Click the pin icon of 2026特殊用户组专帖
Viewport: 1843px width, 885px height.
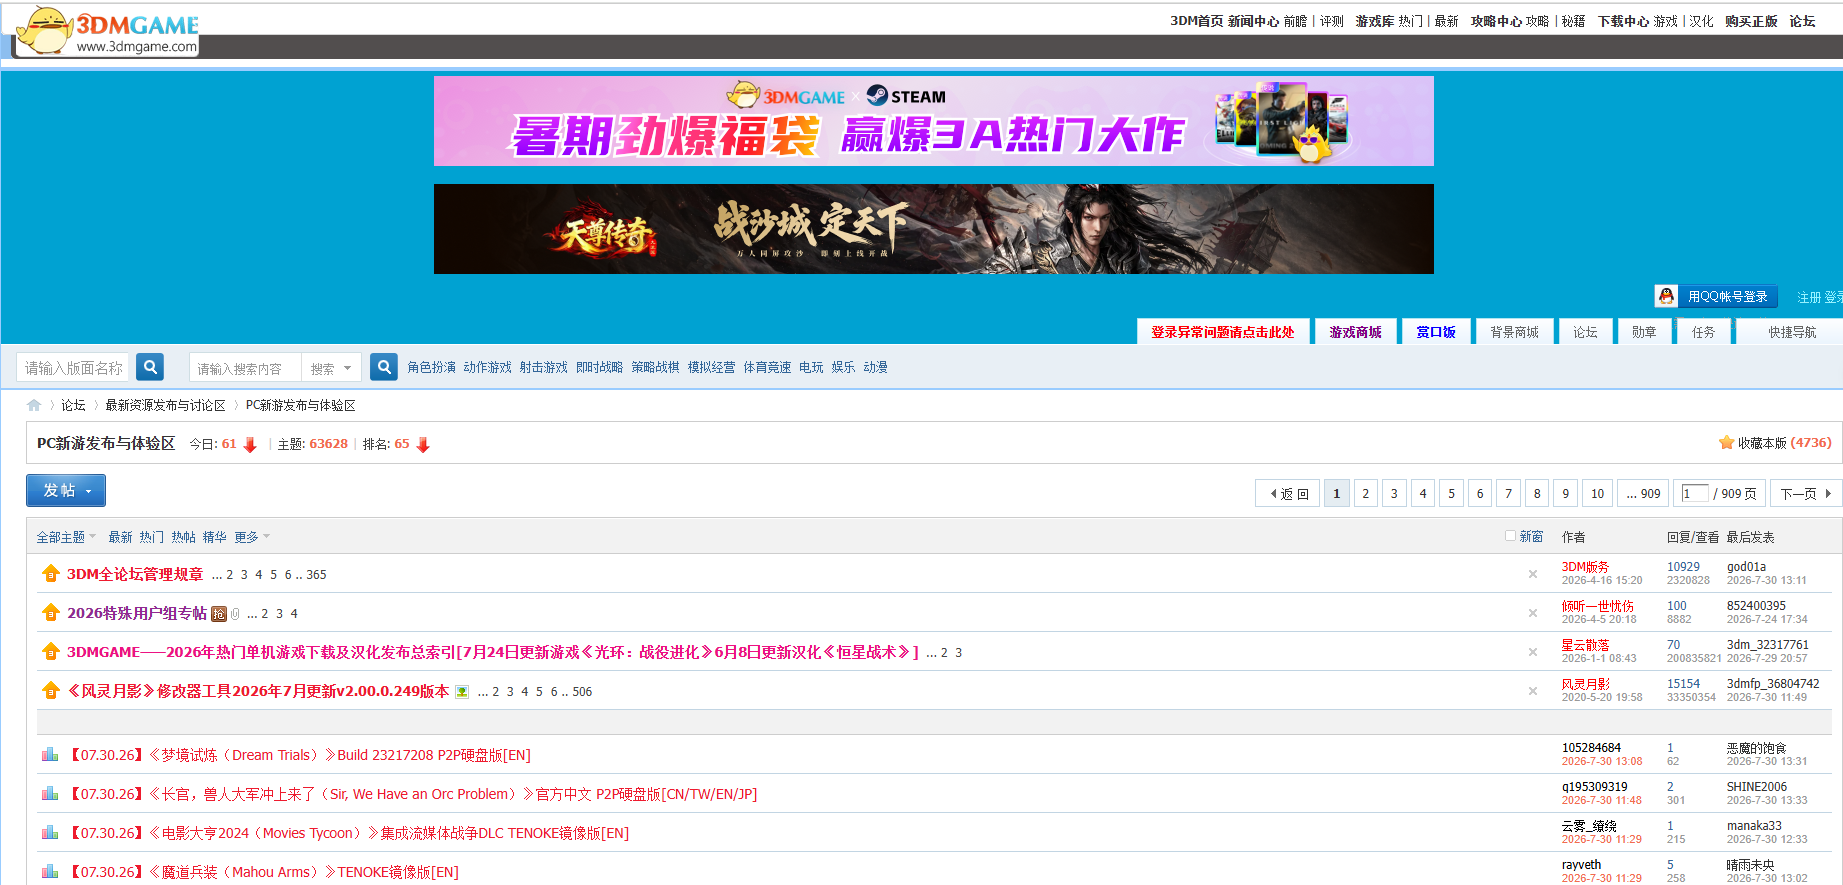51,612
